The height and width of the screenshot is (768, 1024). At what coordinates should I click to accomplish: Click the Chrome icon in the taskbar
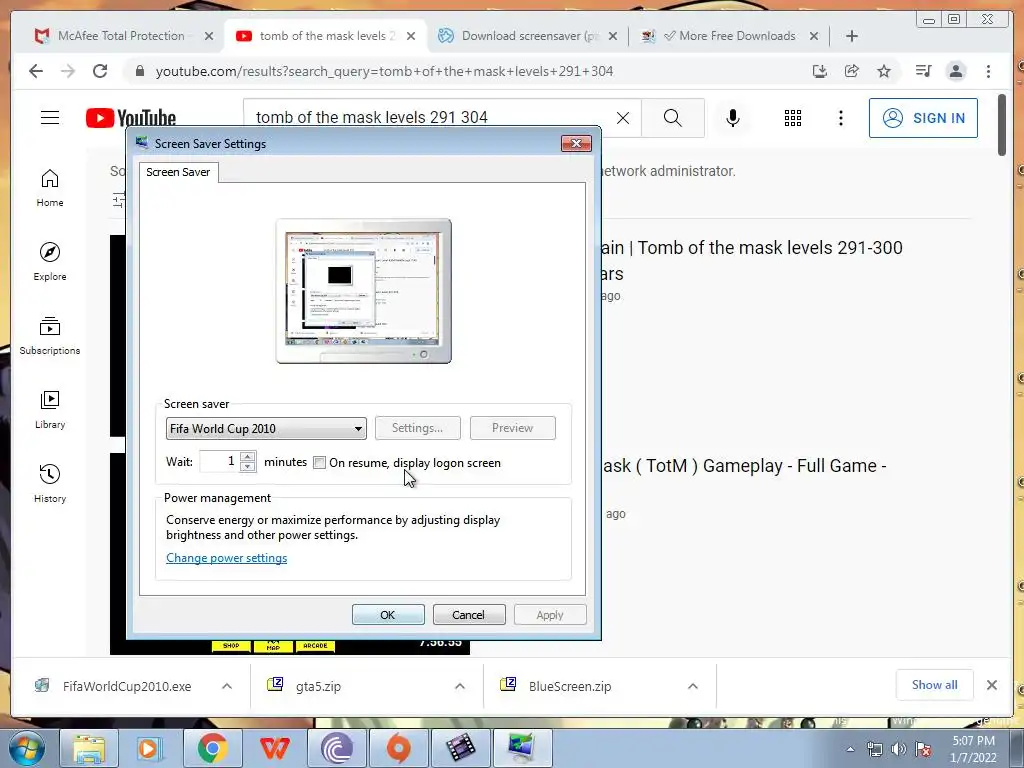click(212, 748)
